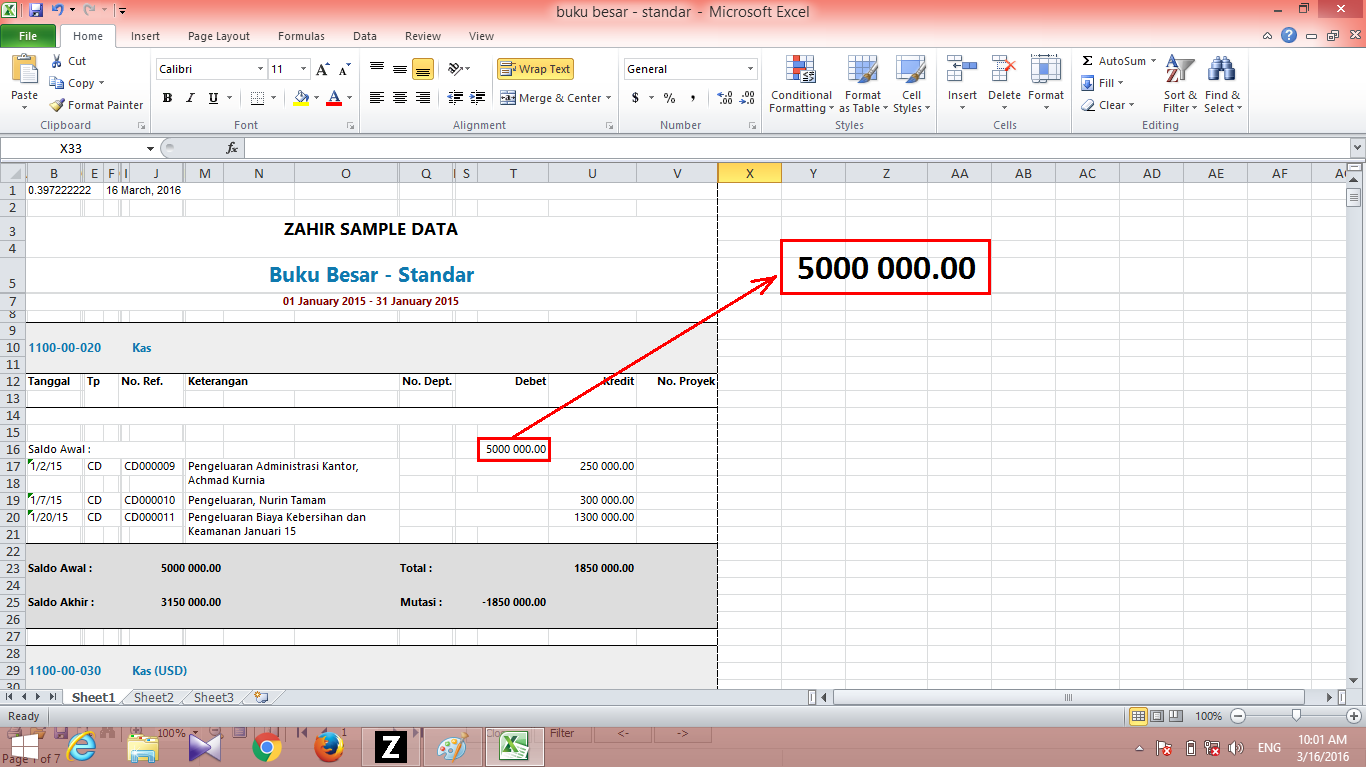
Task: Click the zoom slider handle
Action: point(1296,716)
